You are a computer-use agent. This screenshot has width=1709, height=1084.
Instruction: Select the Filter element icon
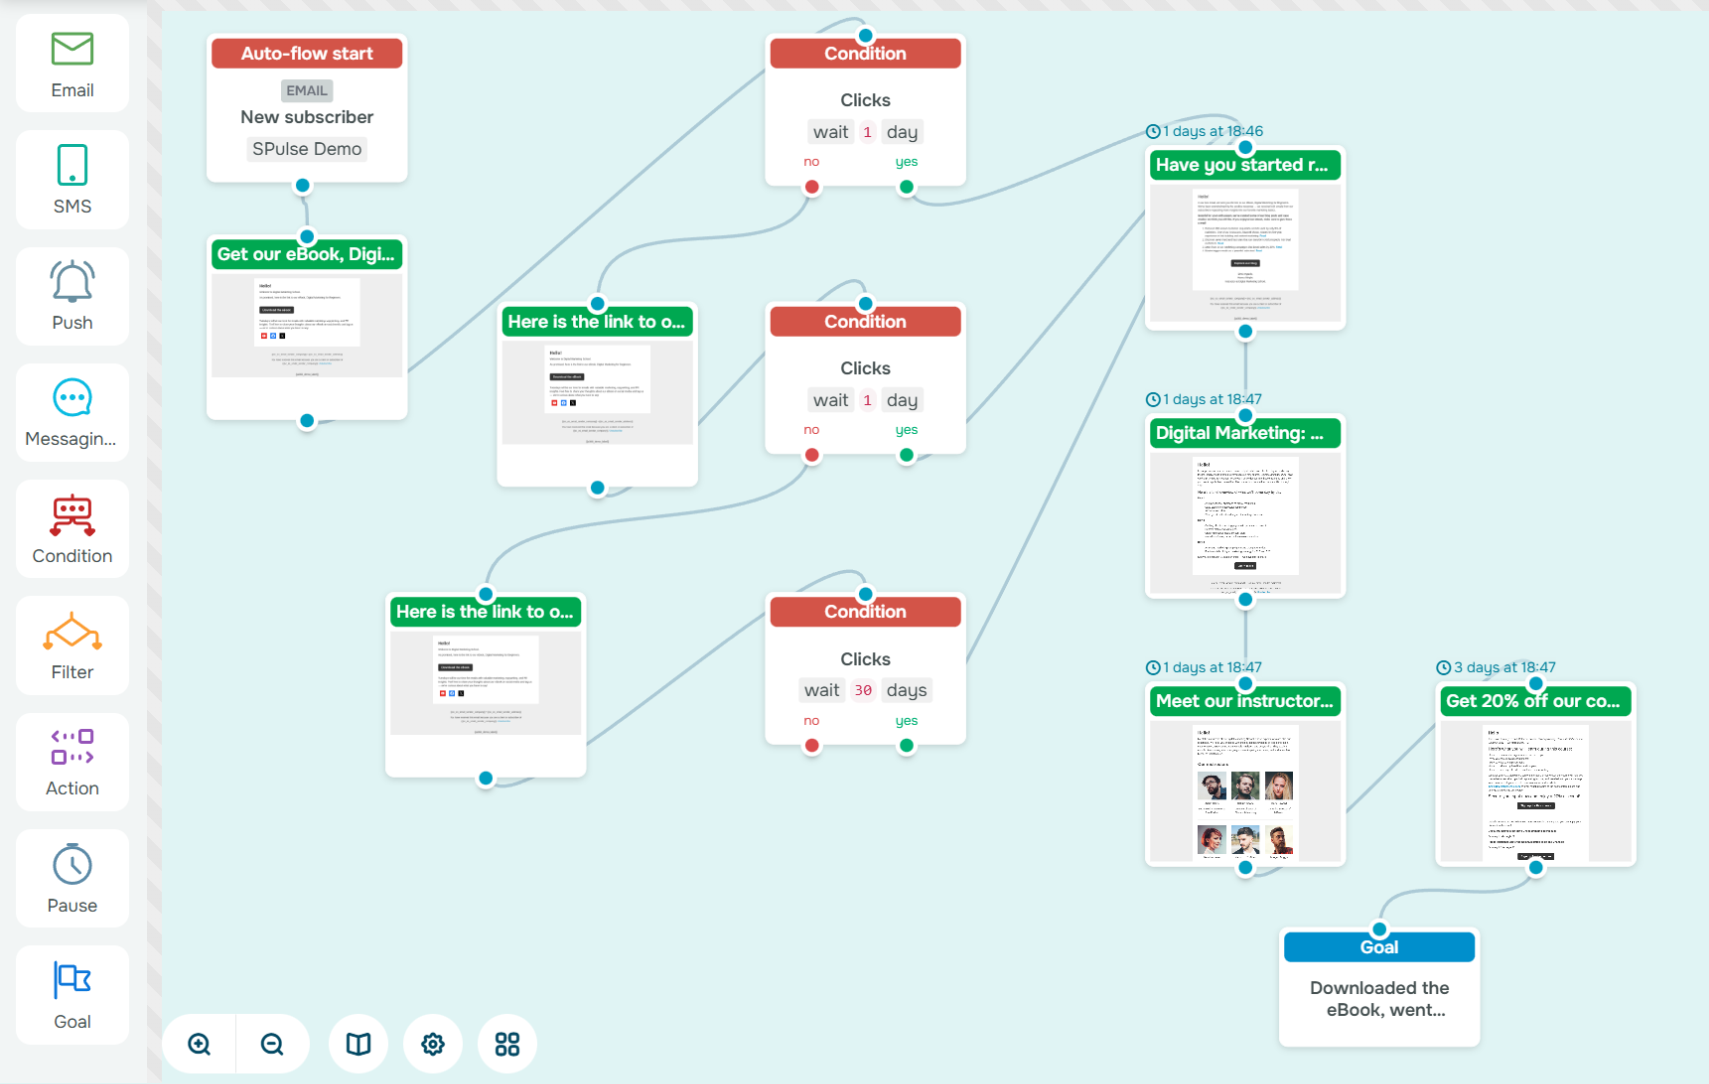[x=71, y=631]
